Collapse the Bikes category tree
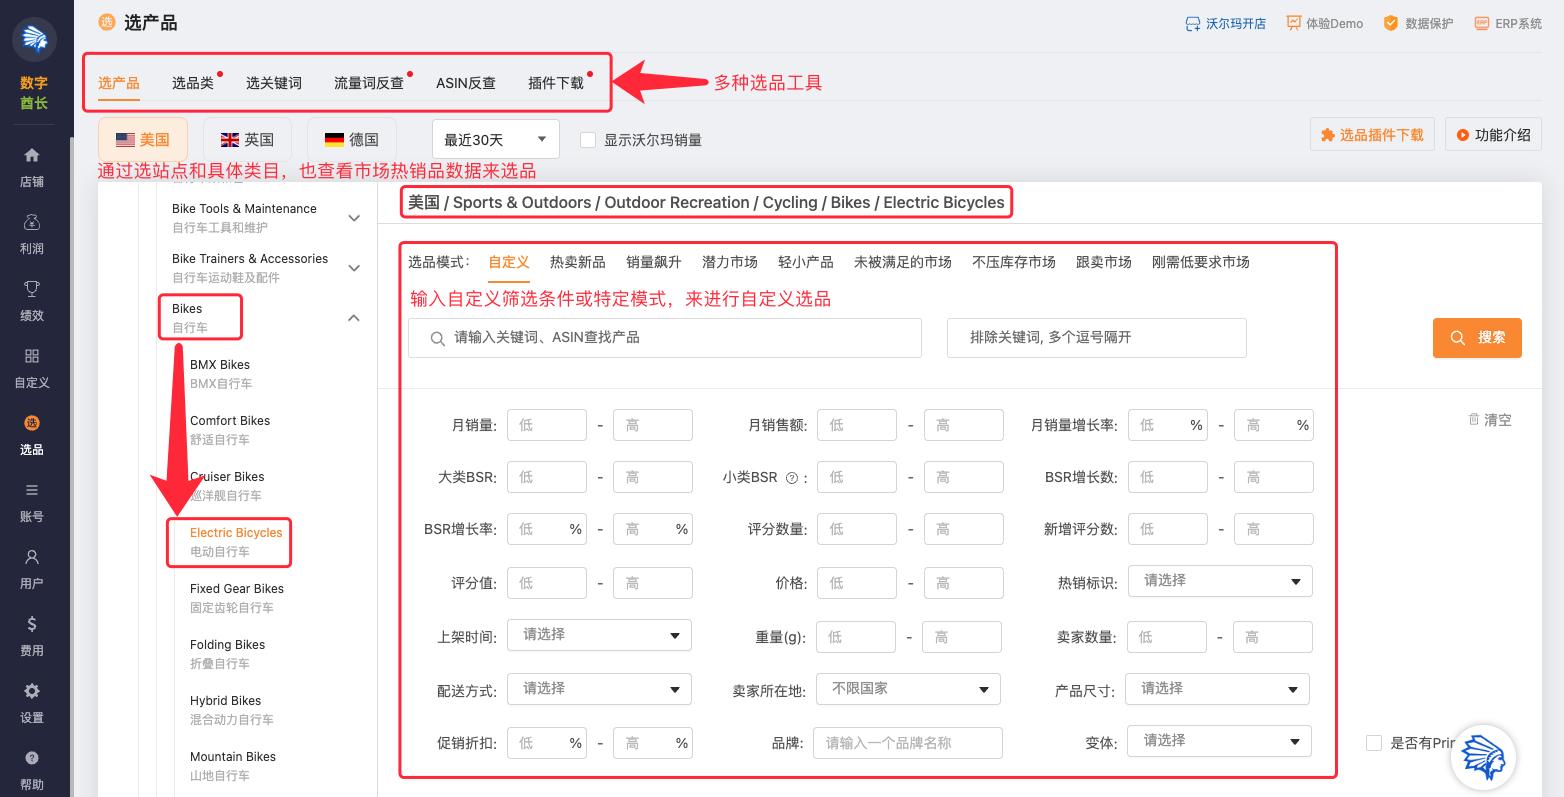1564x797 pixels. pyautogui.click(x=354, y=317)
